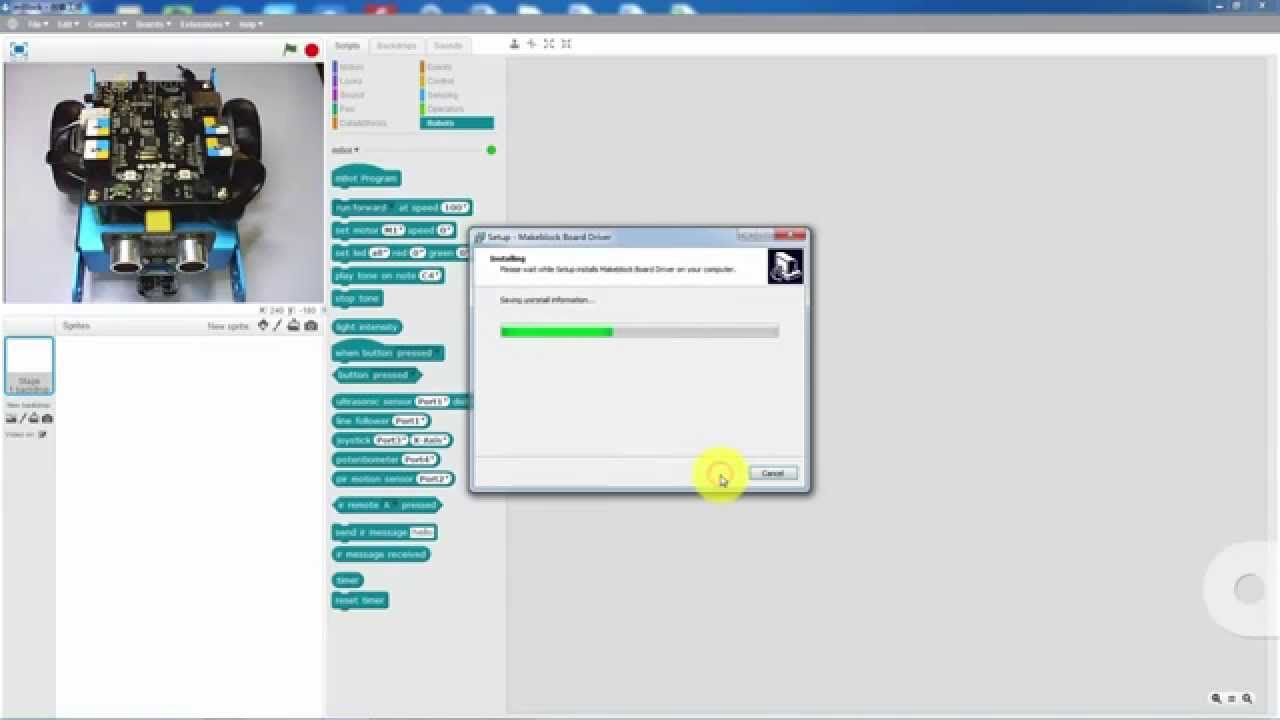Cancel the Makeblock Board Driver setup
This screenshot has height=720, width=1280.
pos(773,473)
